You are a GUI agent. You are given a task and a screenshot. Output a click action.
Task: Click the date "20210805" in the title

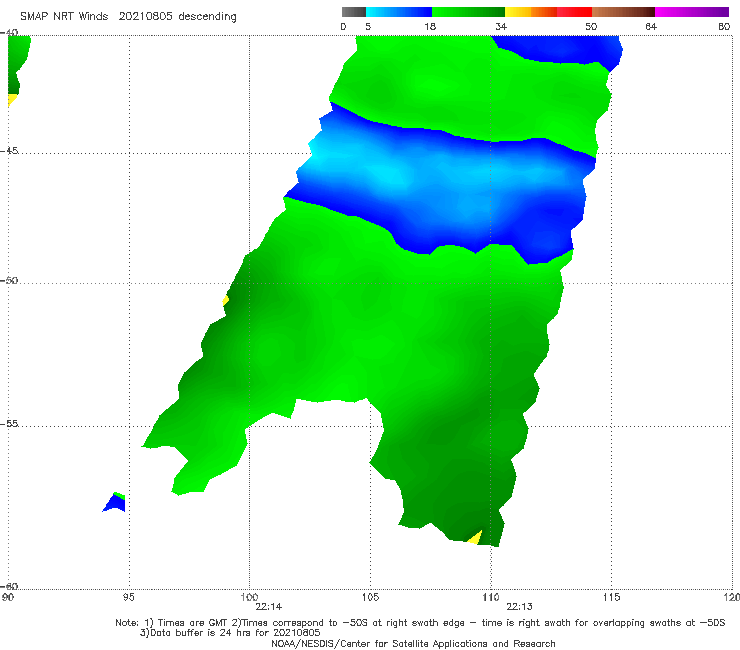tap(145, 17)
